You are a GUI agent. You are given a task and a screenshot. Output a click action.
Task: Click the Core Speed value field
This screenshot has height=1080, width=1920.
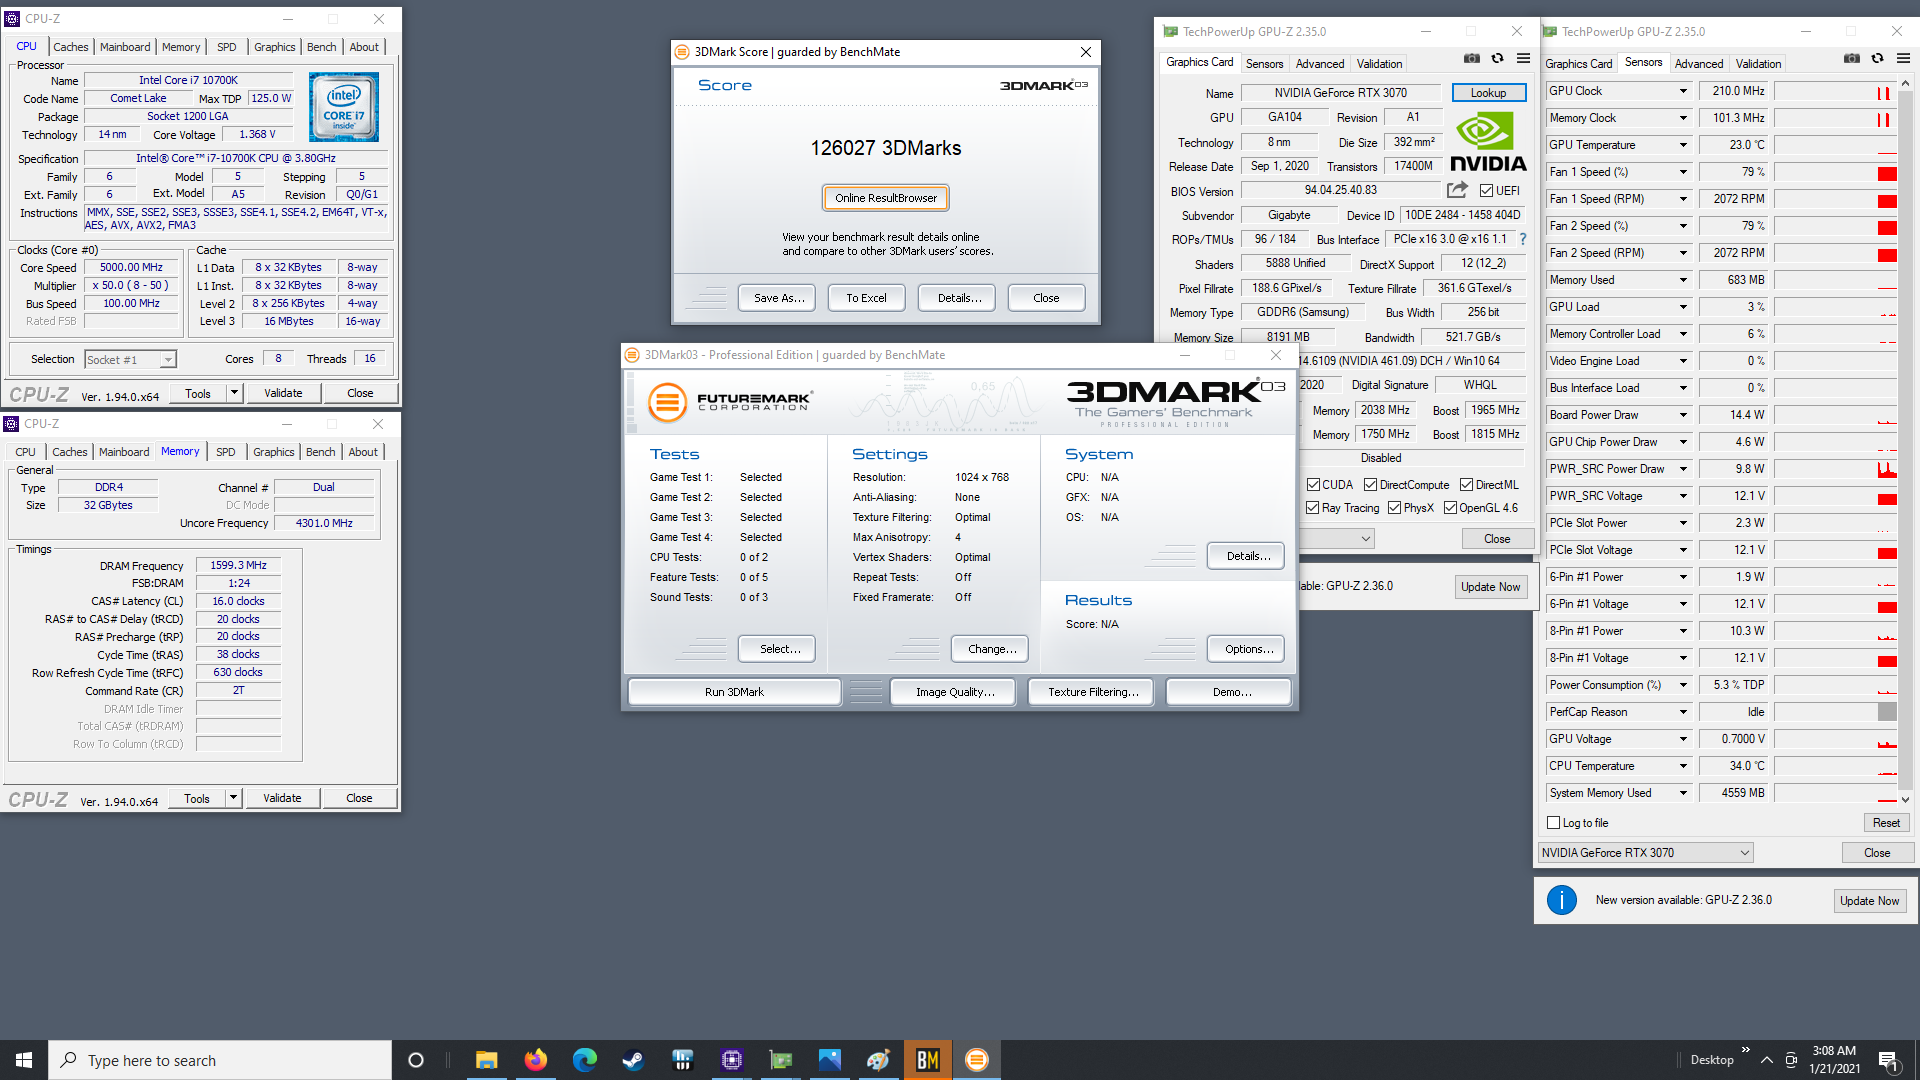[x=131, y=268]
